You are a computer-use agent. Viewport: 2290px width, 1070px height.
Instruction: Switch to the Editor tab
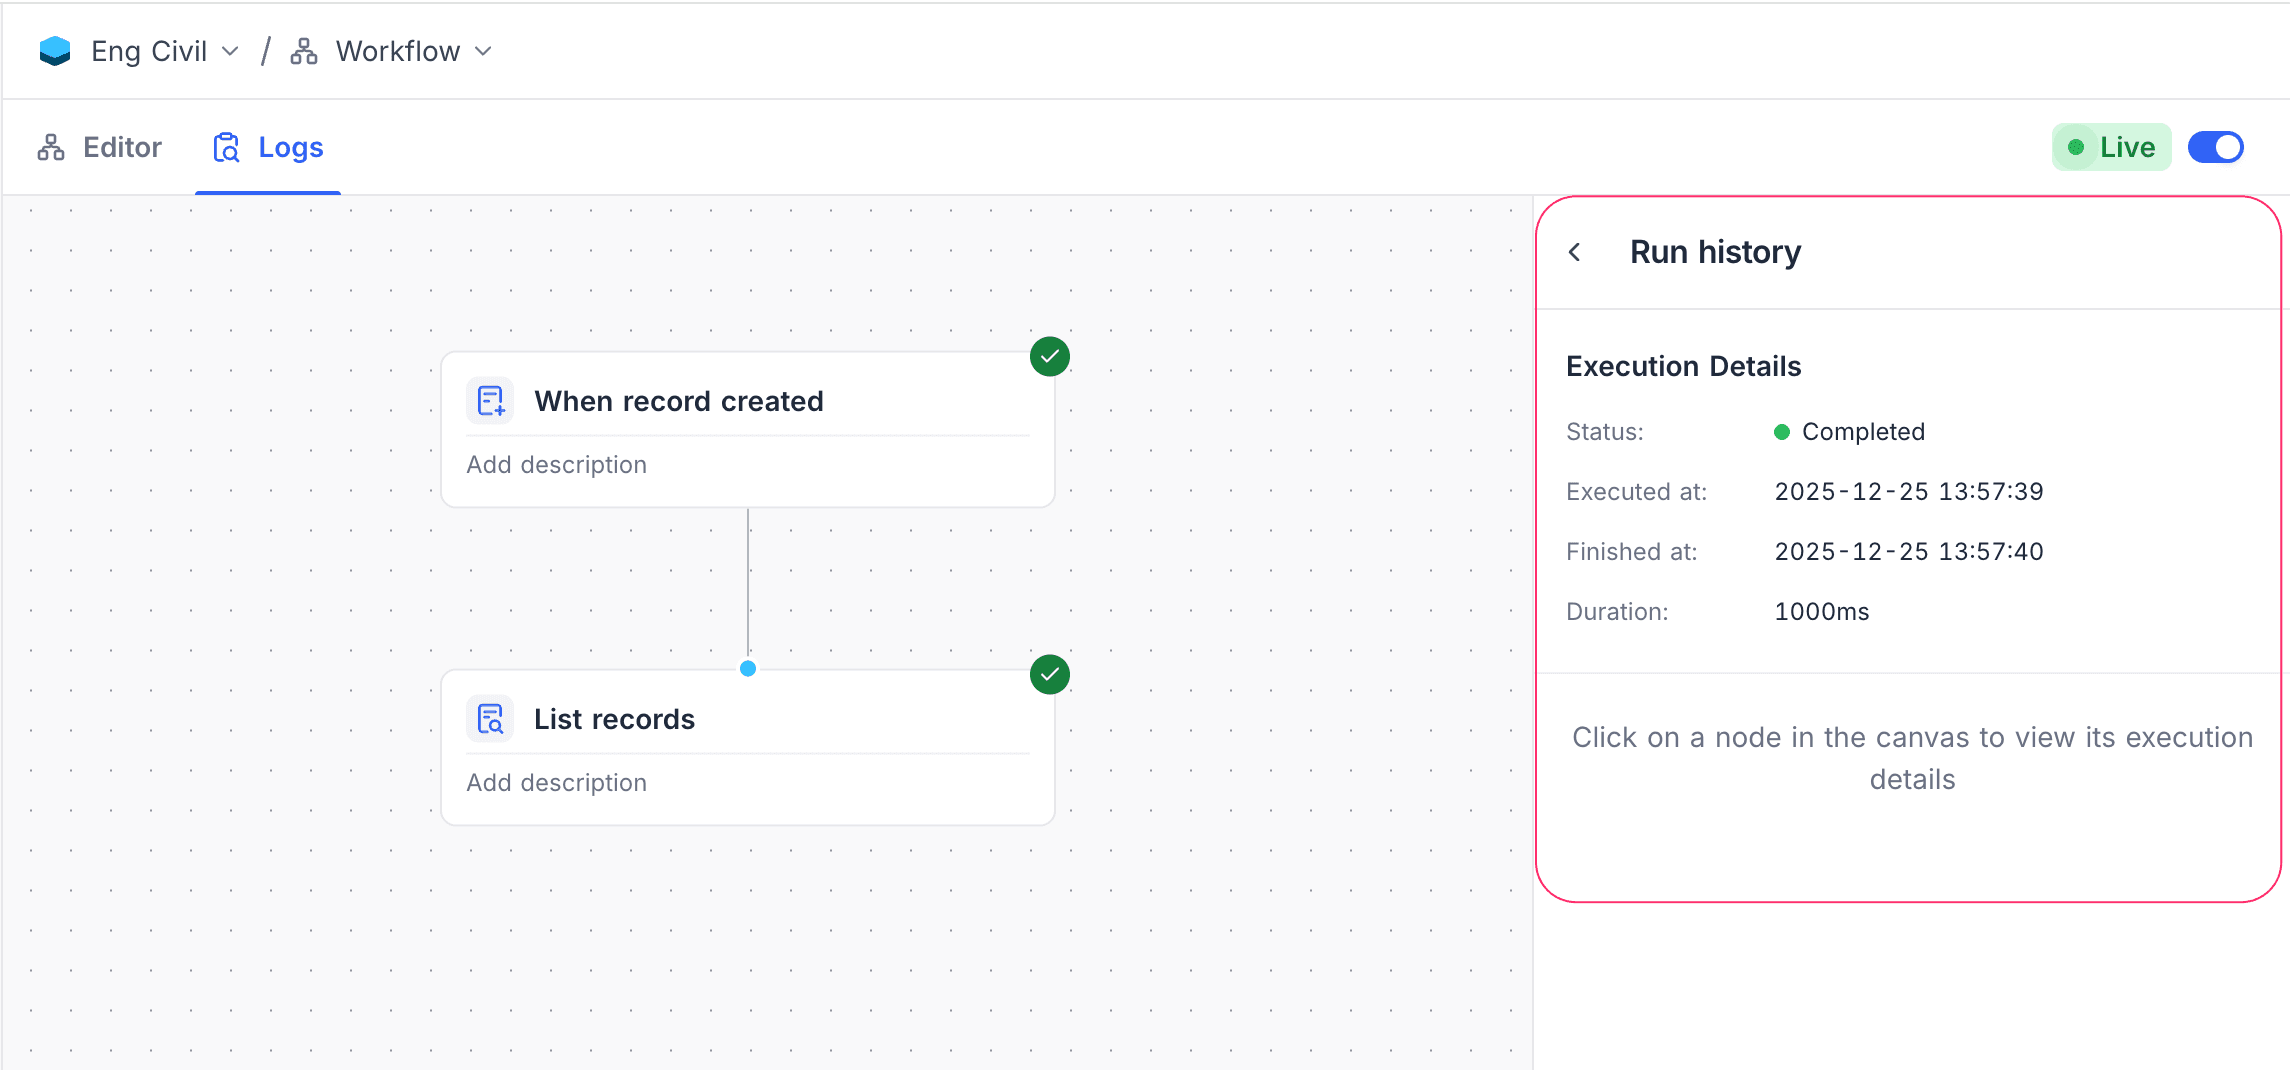[x=122, y=146]
